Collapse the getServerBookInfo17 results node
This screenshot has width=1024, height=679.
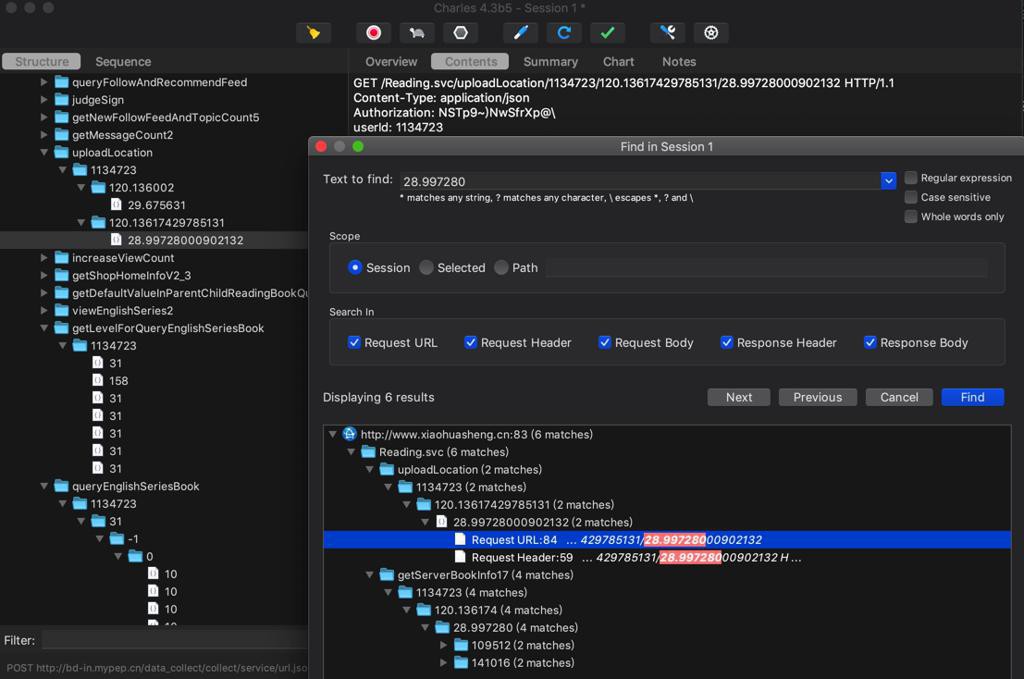[x=369, y=575]
